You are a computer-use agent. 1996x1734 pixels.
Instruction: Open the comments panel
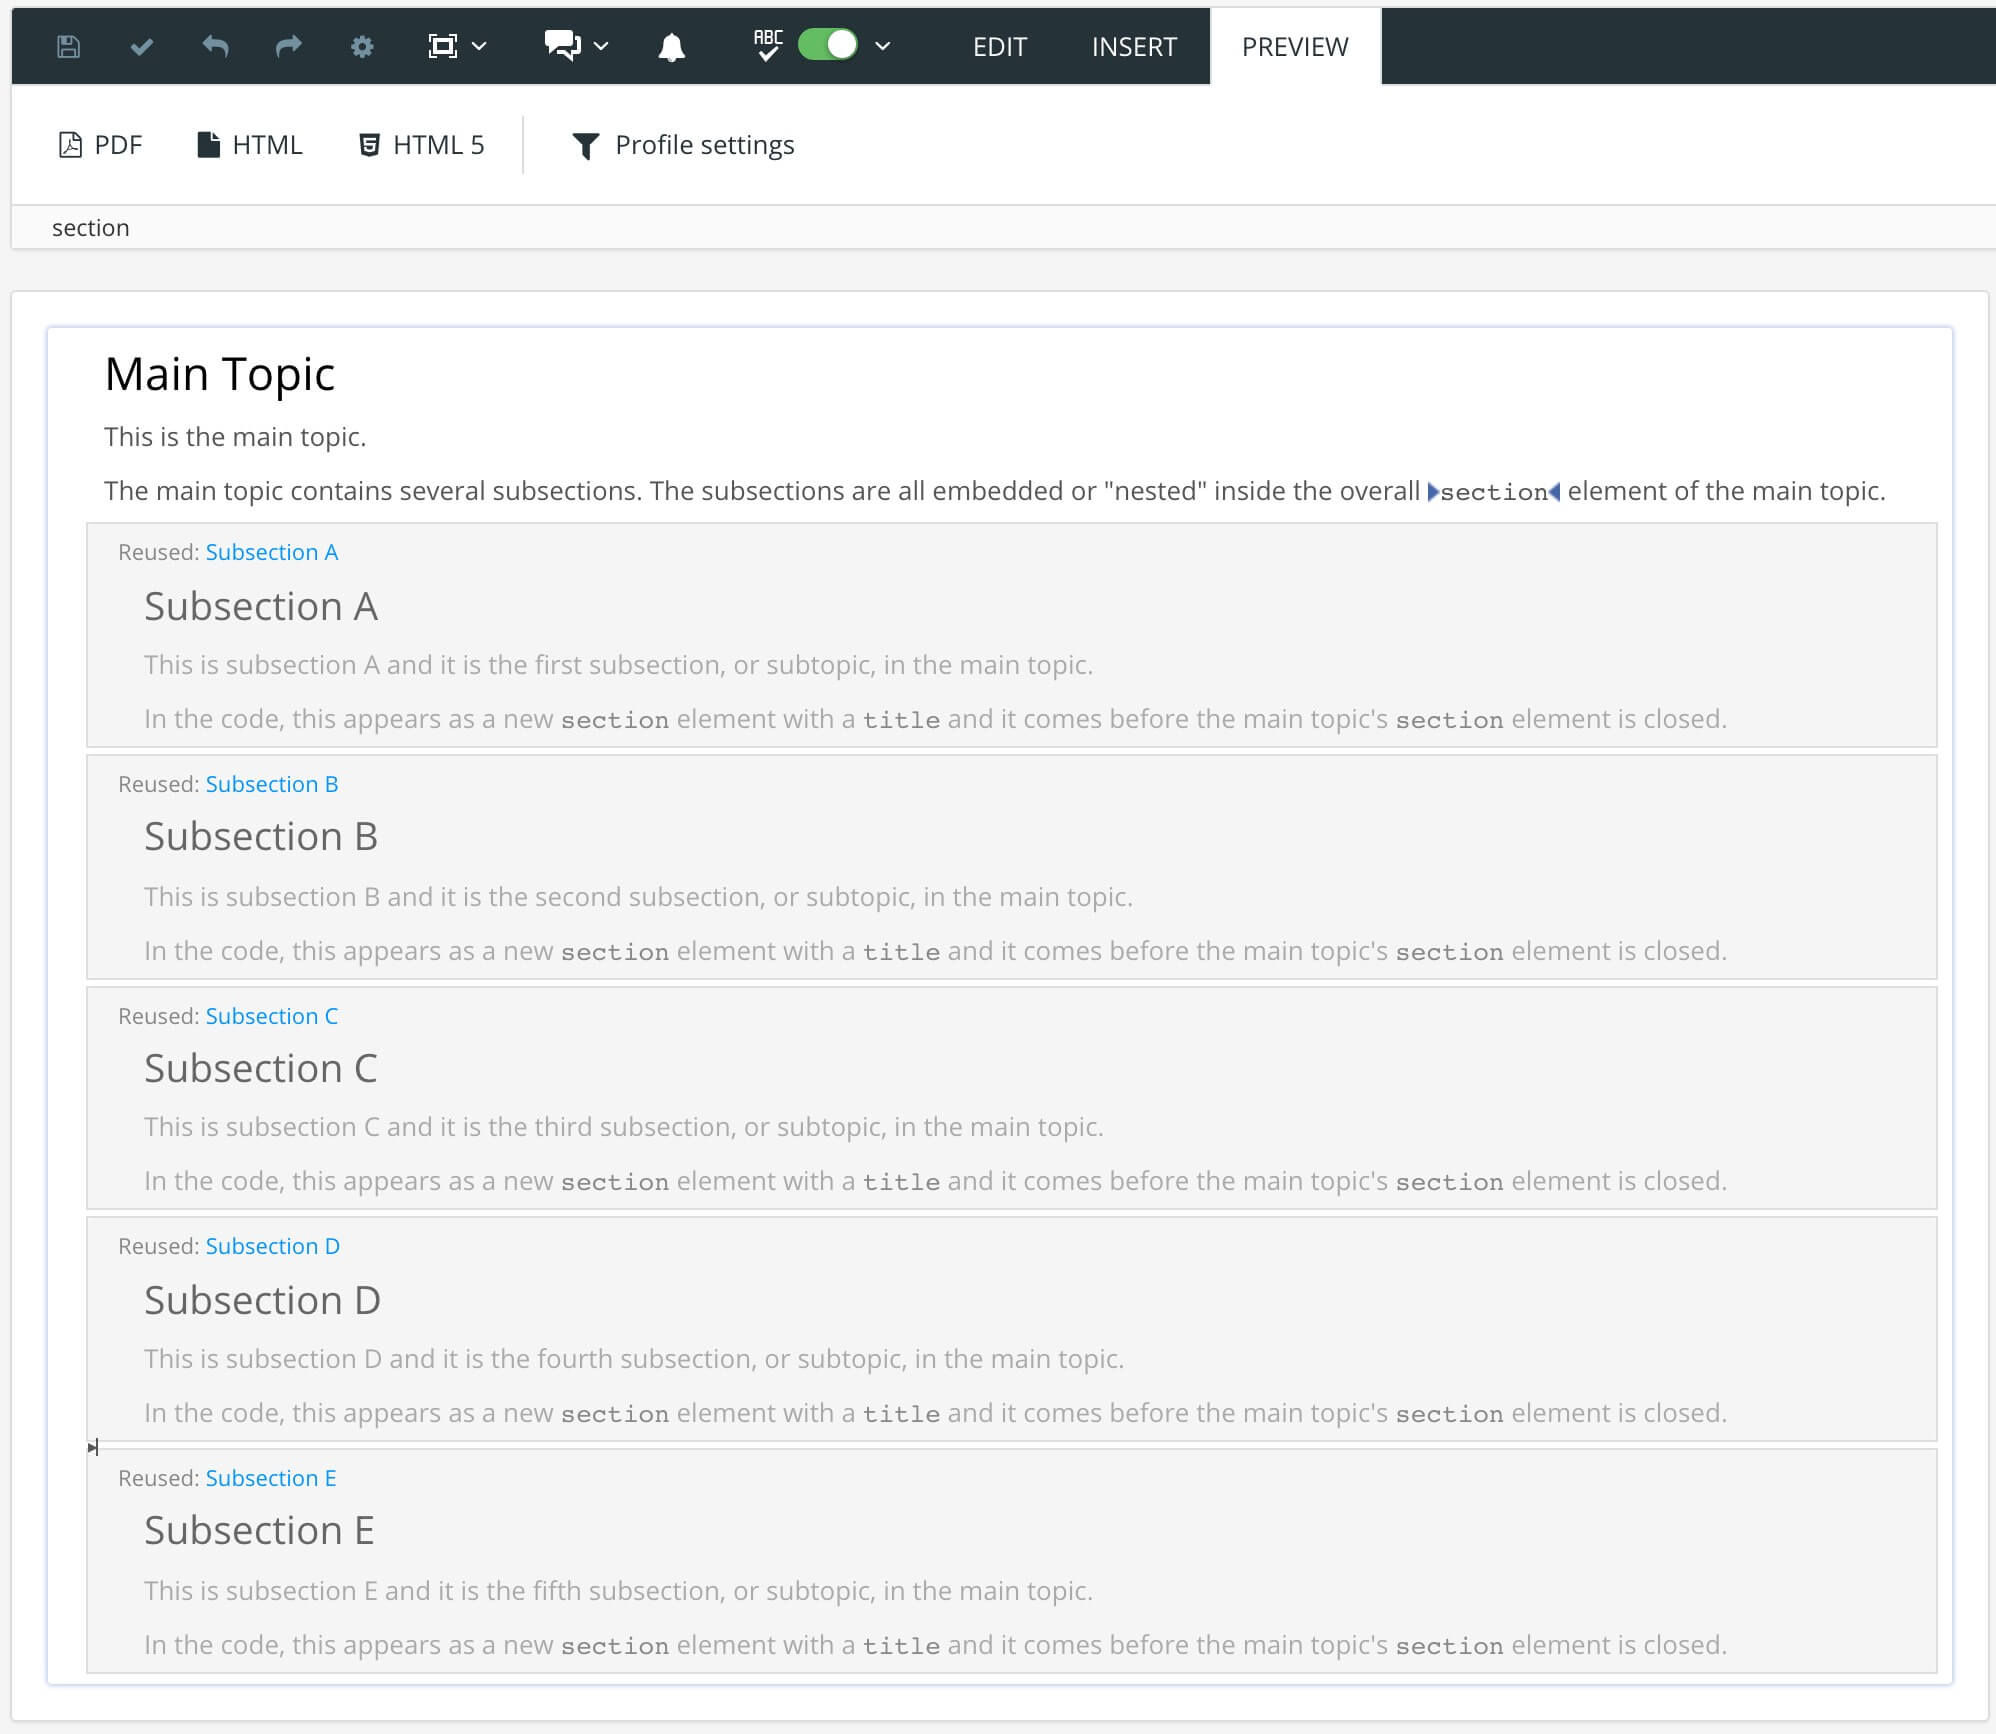click(560, 46)
